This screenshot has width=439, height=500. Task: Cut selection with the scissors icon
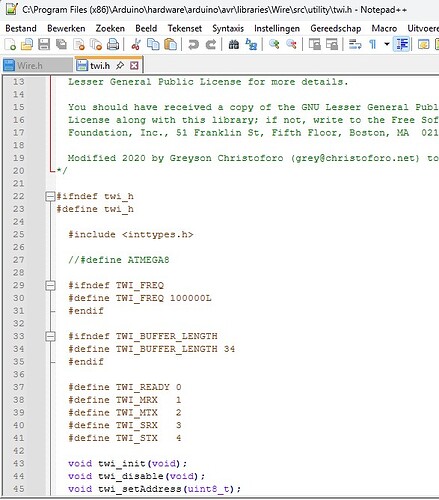(136, 44)
